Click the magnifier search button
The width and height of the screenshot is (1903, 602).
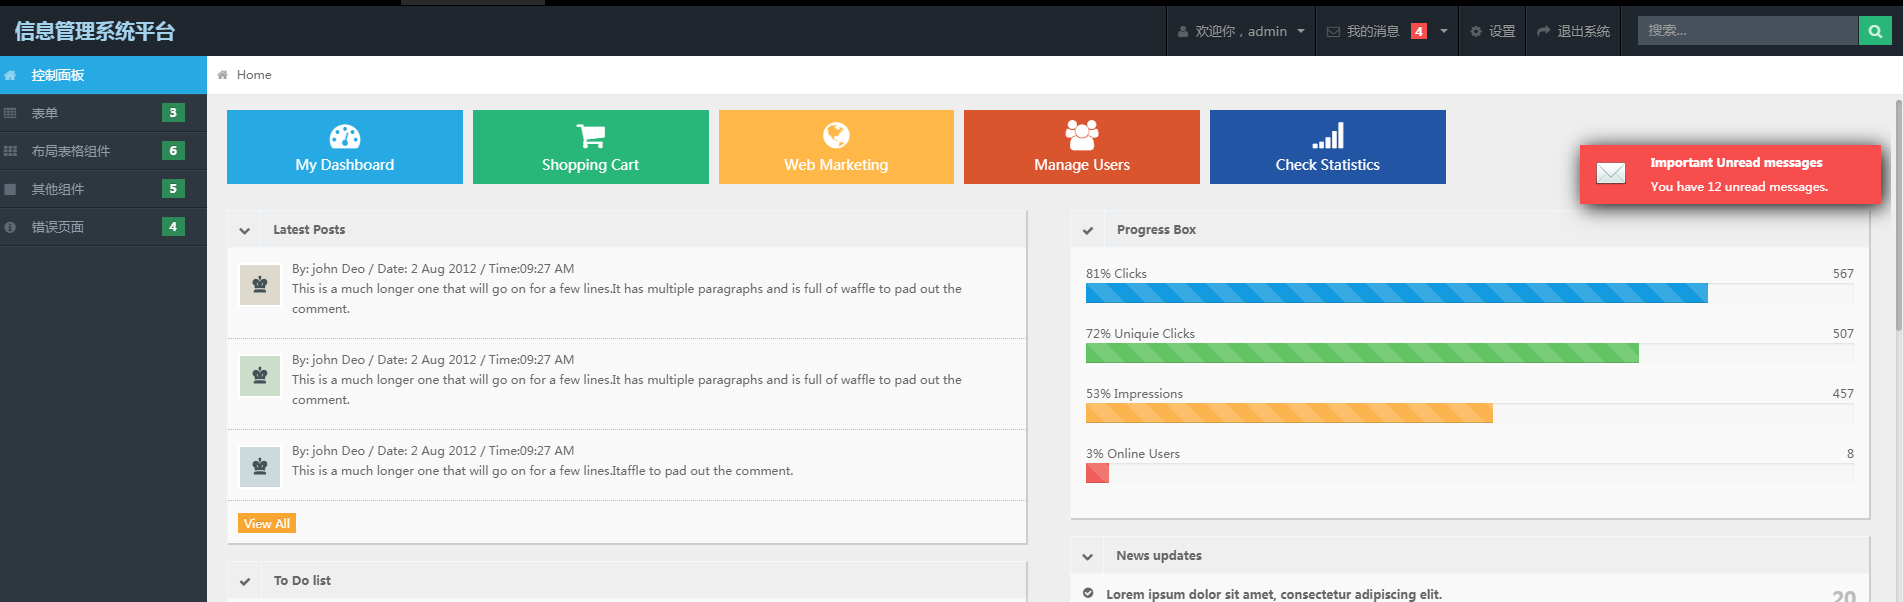coord(1875,31)
